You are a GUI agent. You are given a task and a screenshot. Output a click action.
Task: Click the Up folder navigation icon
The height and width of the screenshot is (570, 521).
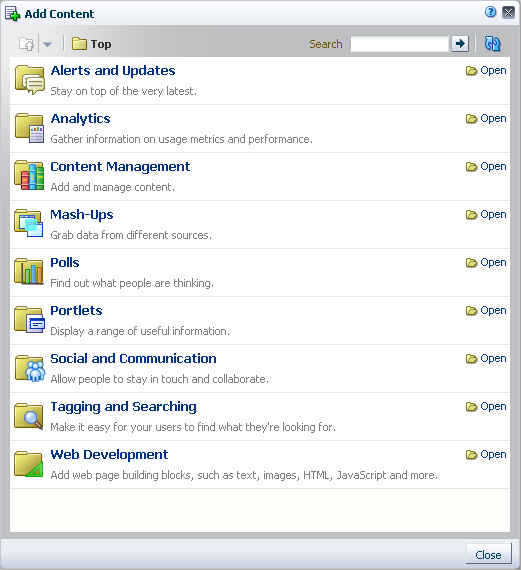27,44
